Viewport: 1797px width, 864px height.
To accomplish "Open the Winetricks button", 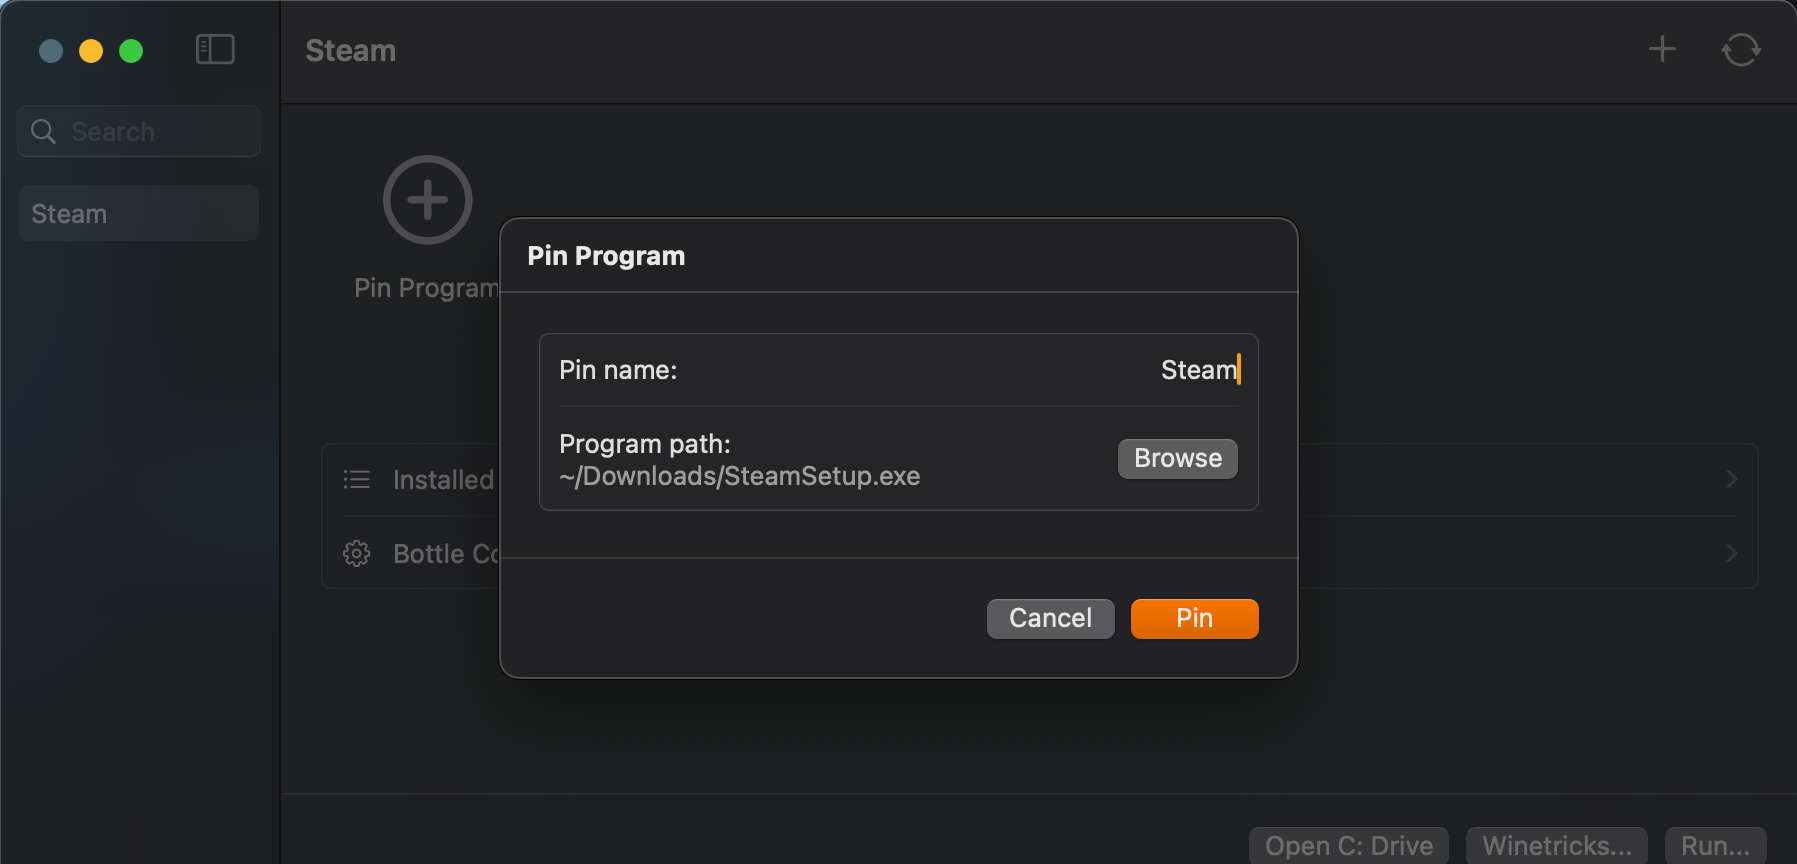I will tap(1556, 846).
